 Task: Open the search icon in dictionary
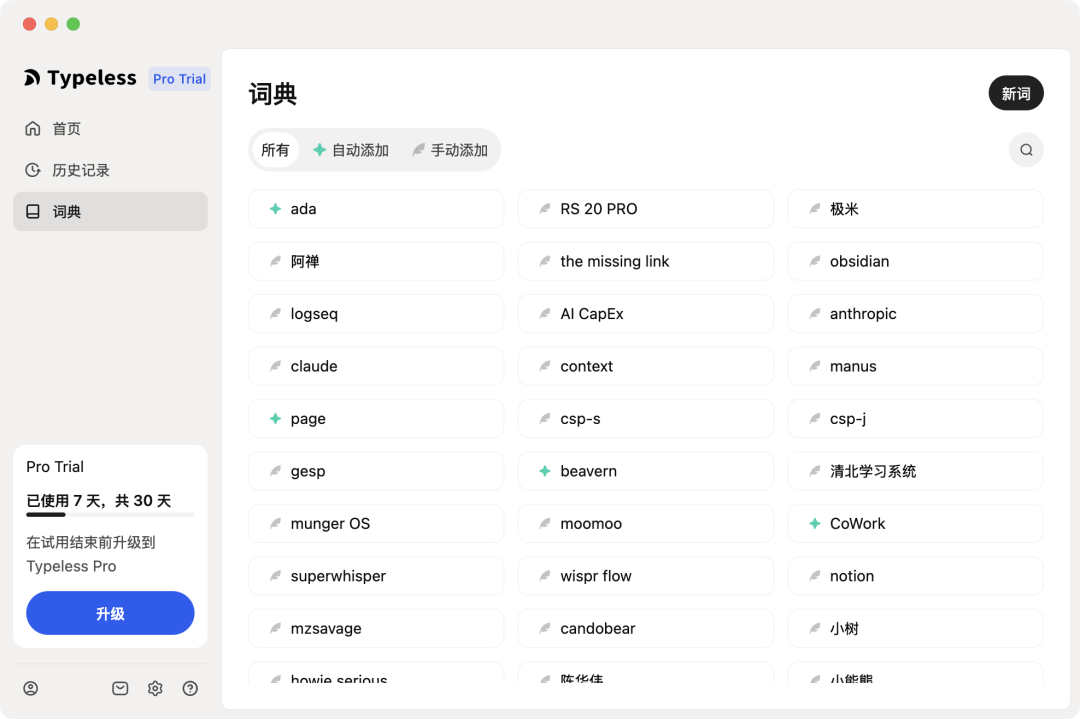[x=1026, y=150]
